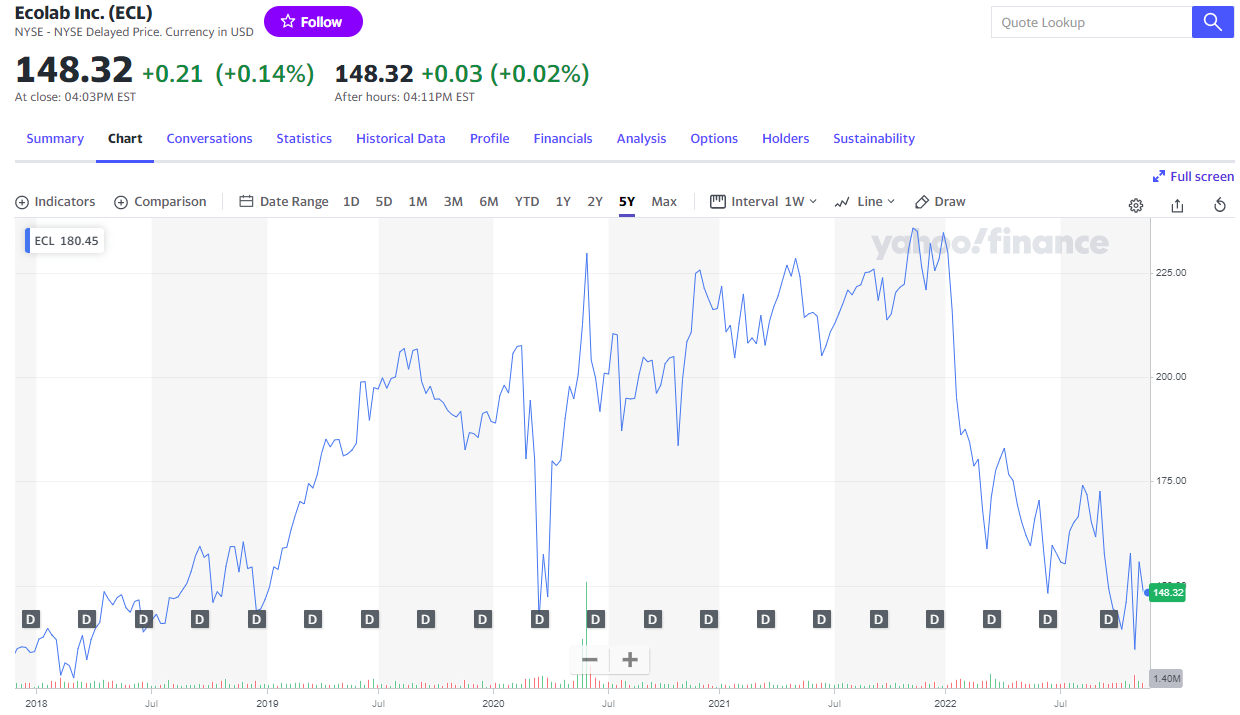Click the green 148.32 price tag
The height and width of the screenshot is (715, 1240).
pyautogui.click(x=1168, y=593)
